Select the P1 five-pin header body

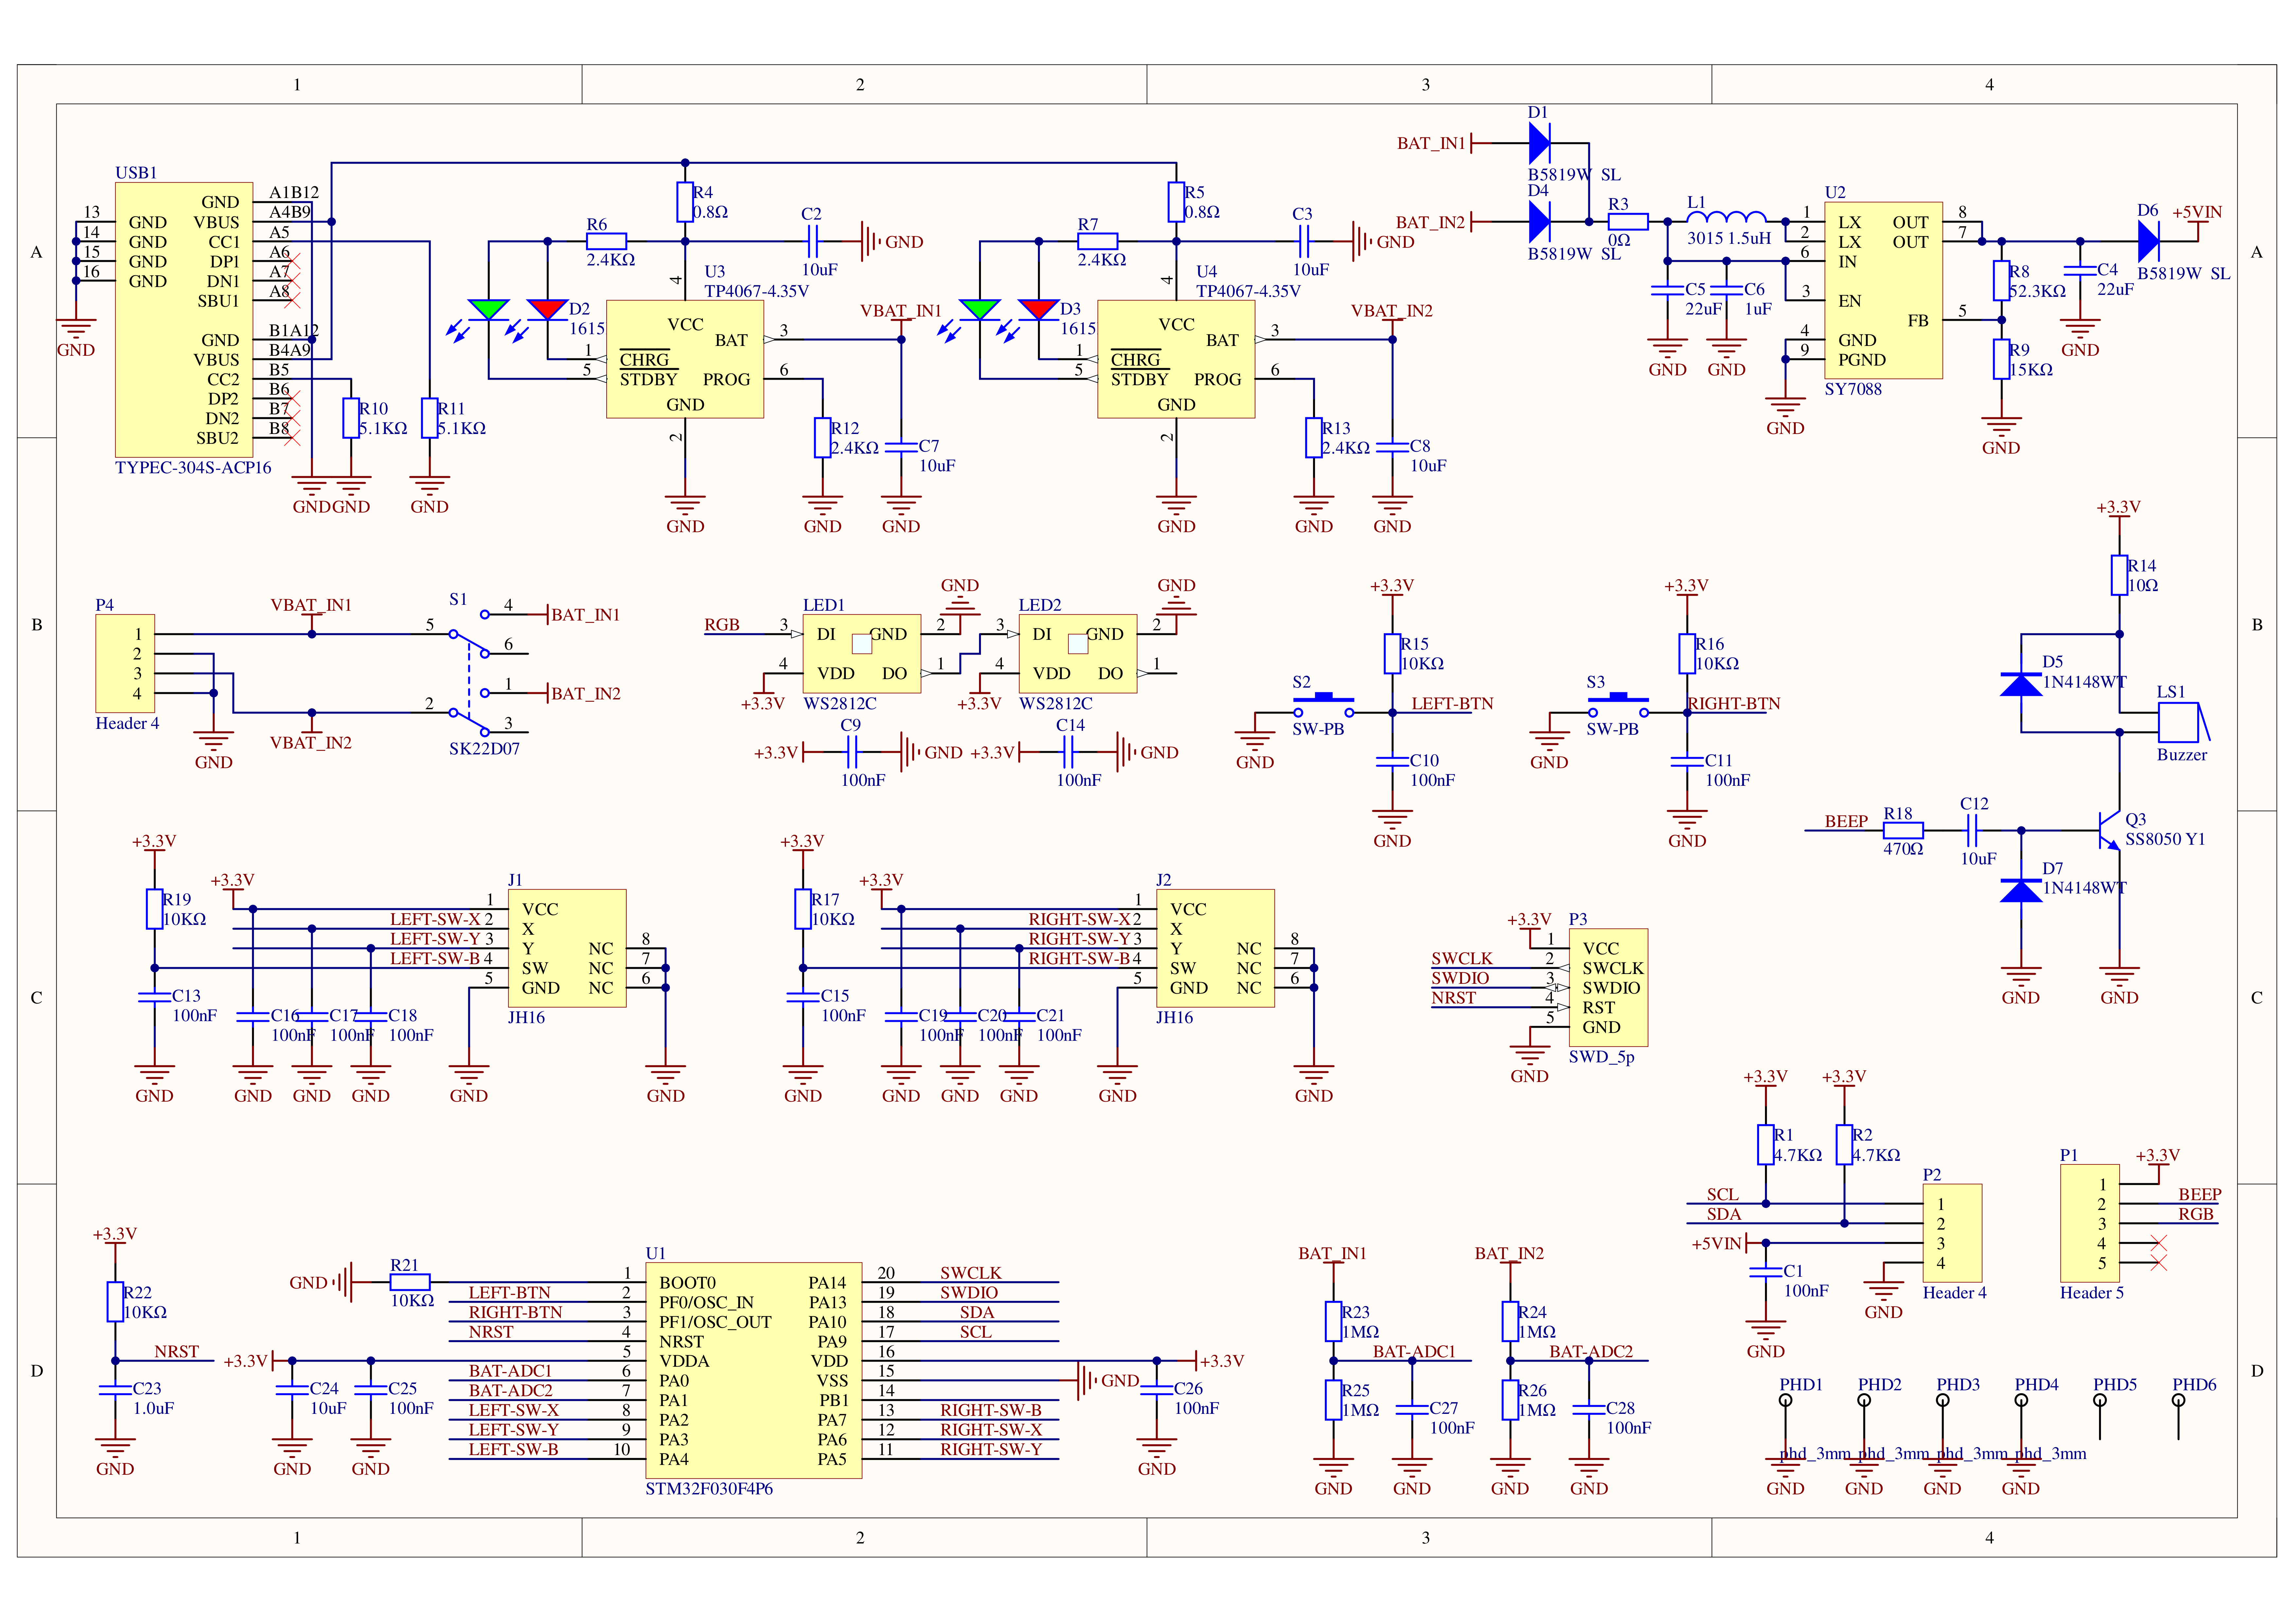2090,1223
